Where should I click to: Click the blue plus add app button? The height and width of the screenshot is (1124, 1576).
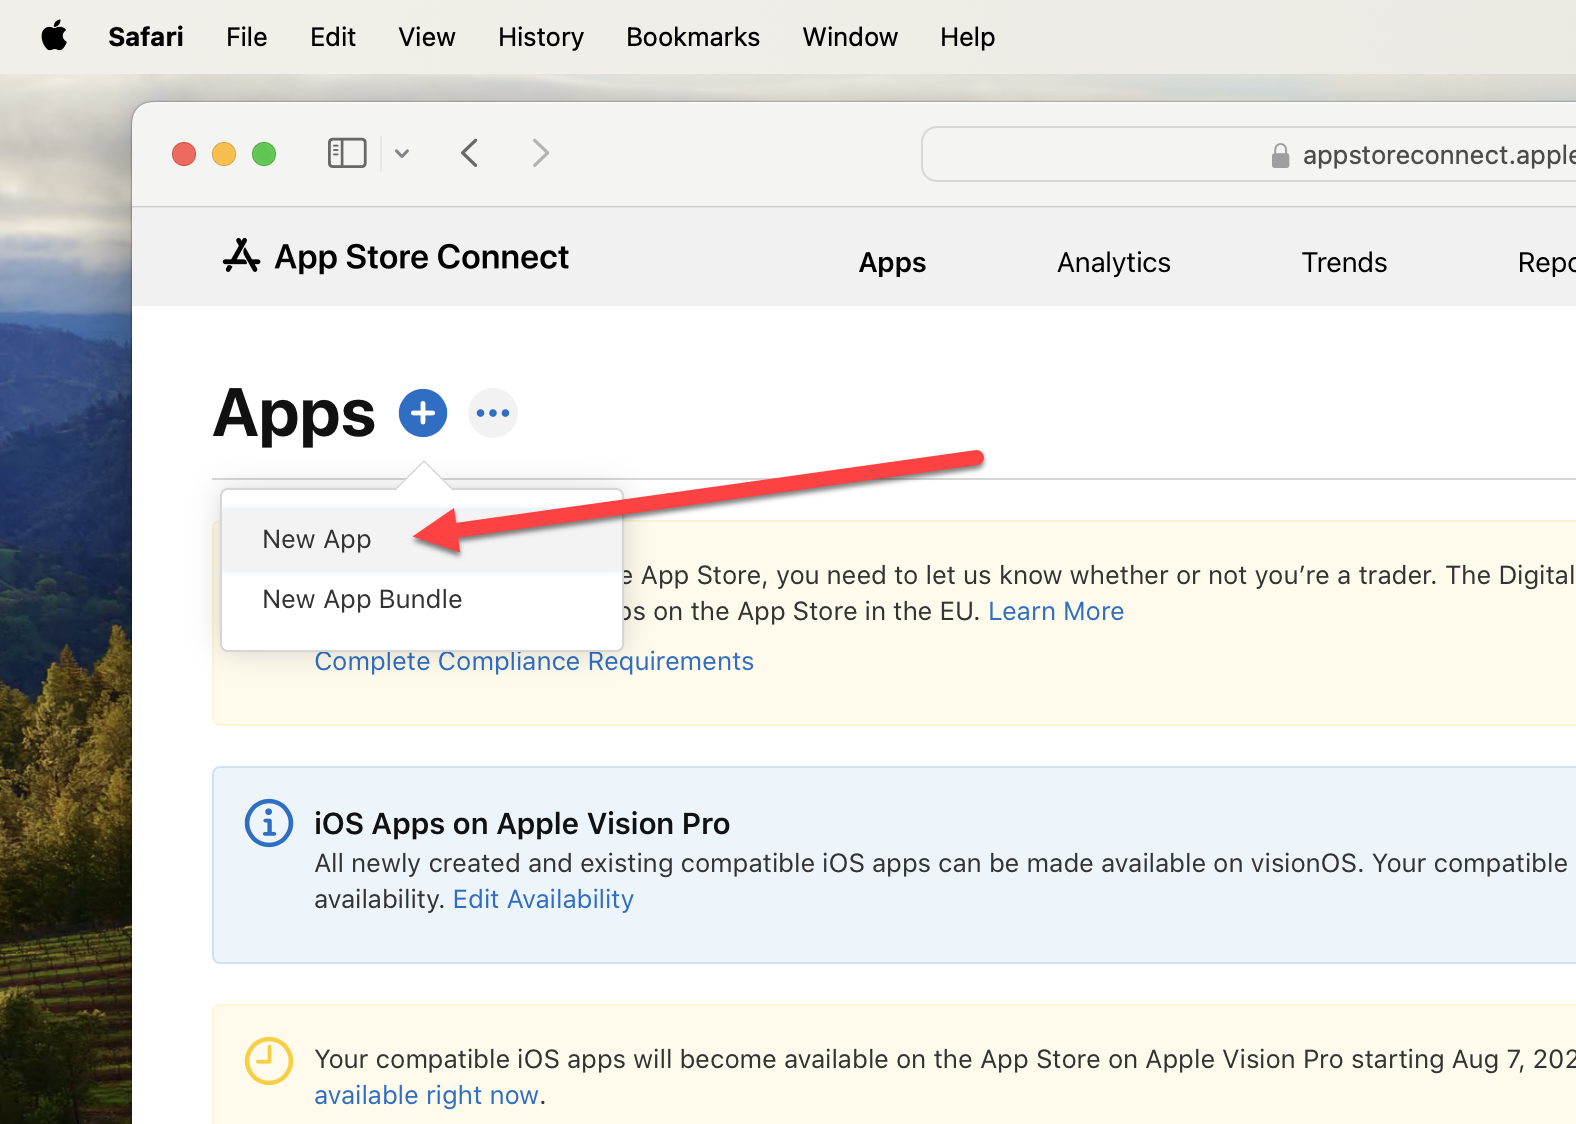coord(423,413)
